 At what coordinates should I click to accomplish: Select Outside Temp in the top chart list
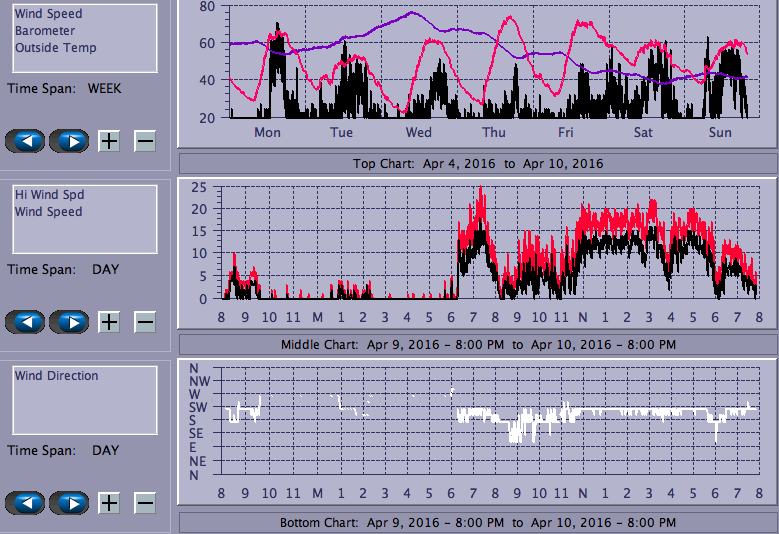click(x=55, y=48)
